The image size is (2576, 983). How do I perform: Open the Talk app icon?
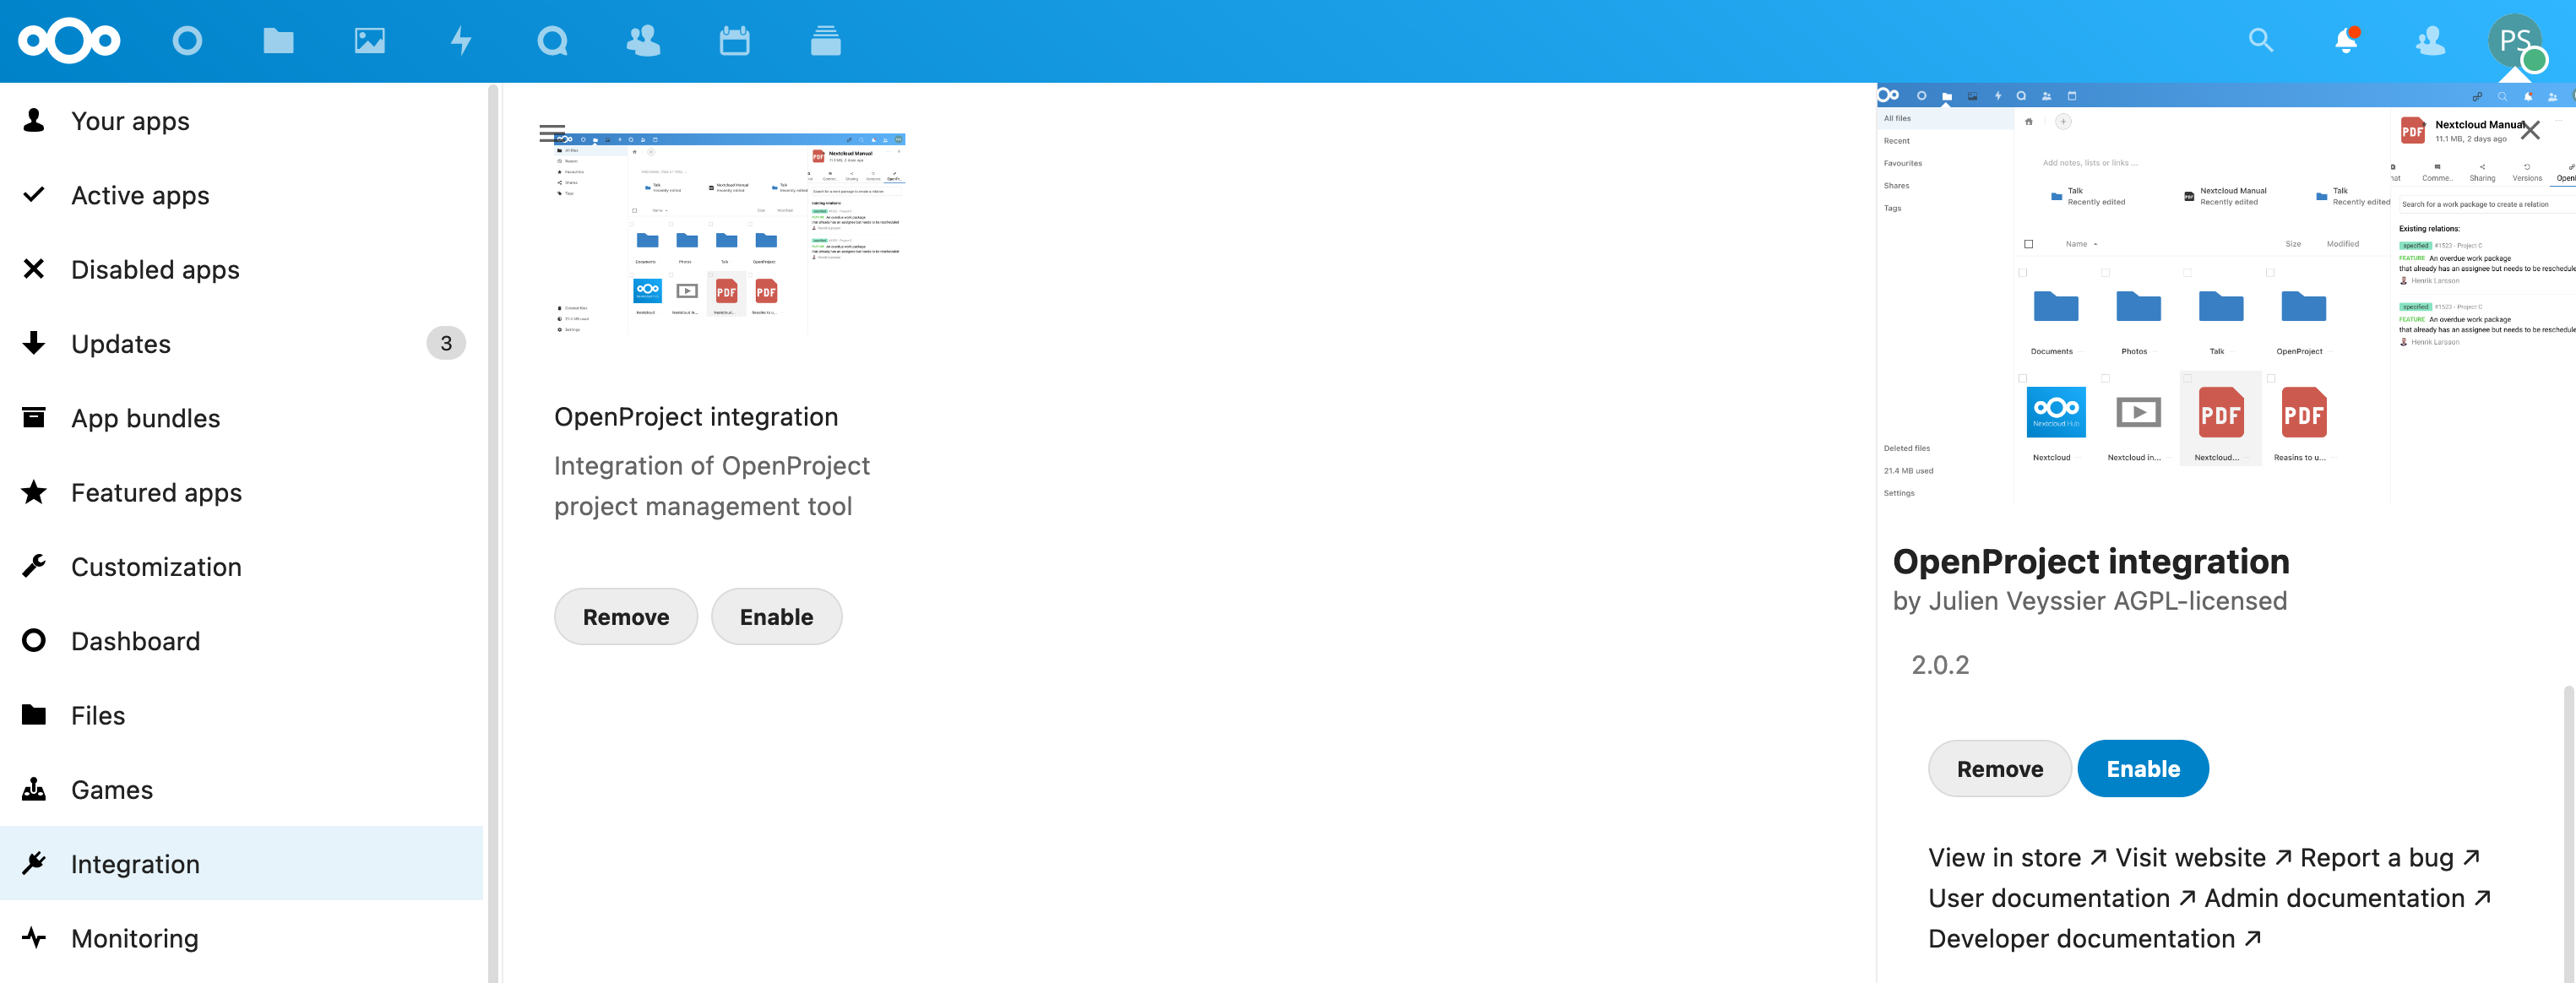(552, 41)
